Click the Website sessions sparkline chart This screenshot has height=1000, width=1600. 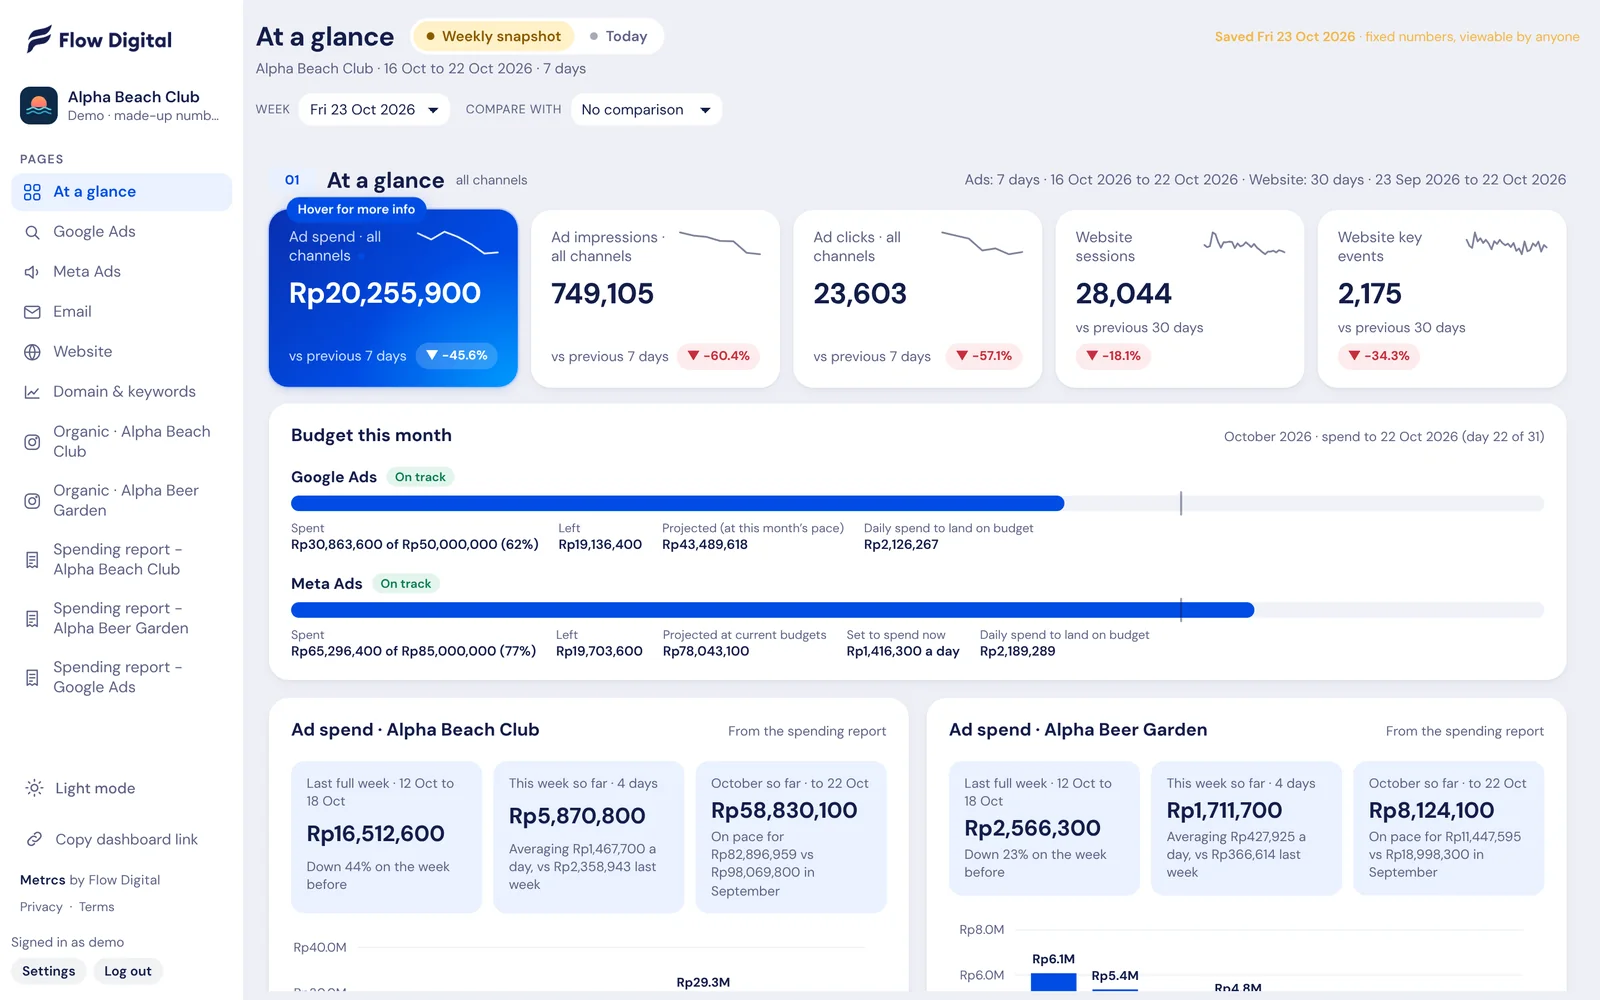click(x=1244, y=243)
